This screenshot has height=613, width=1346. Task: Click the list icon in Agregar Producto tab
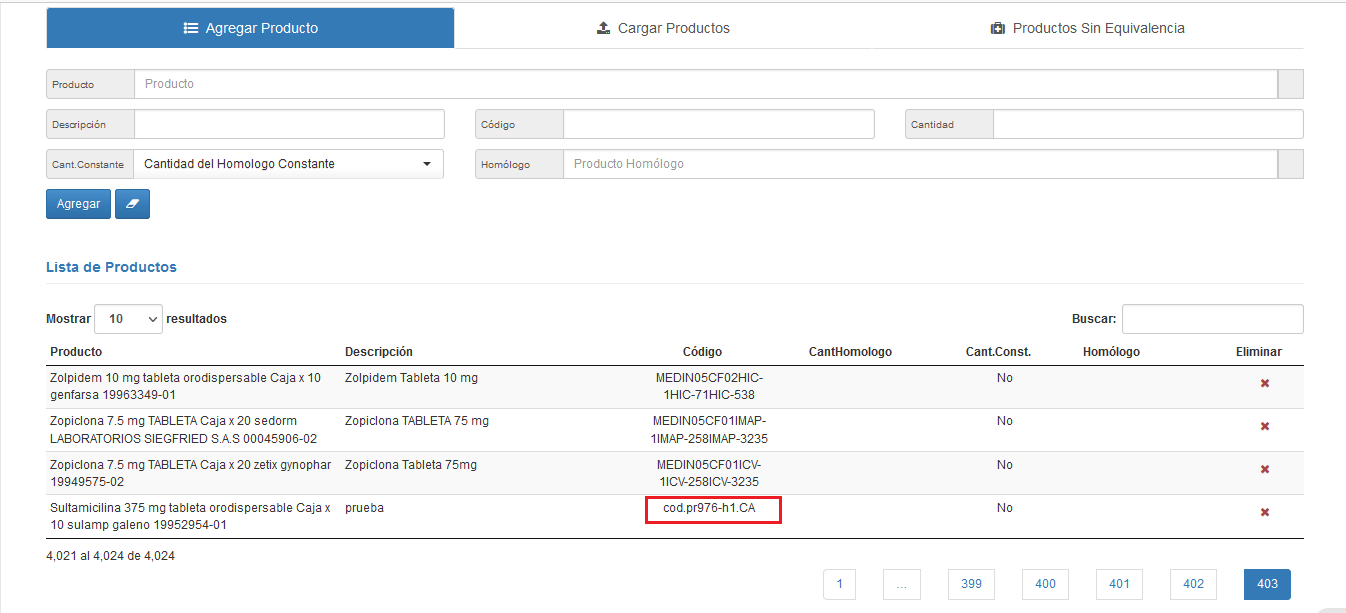[191, 28]
